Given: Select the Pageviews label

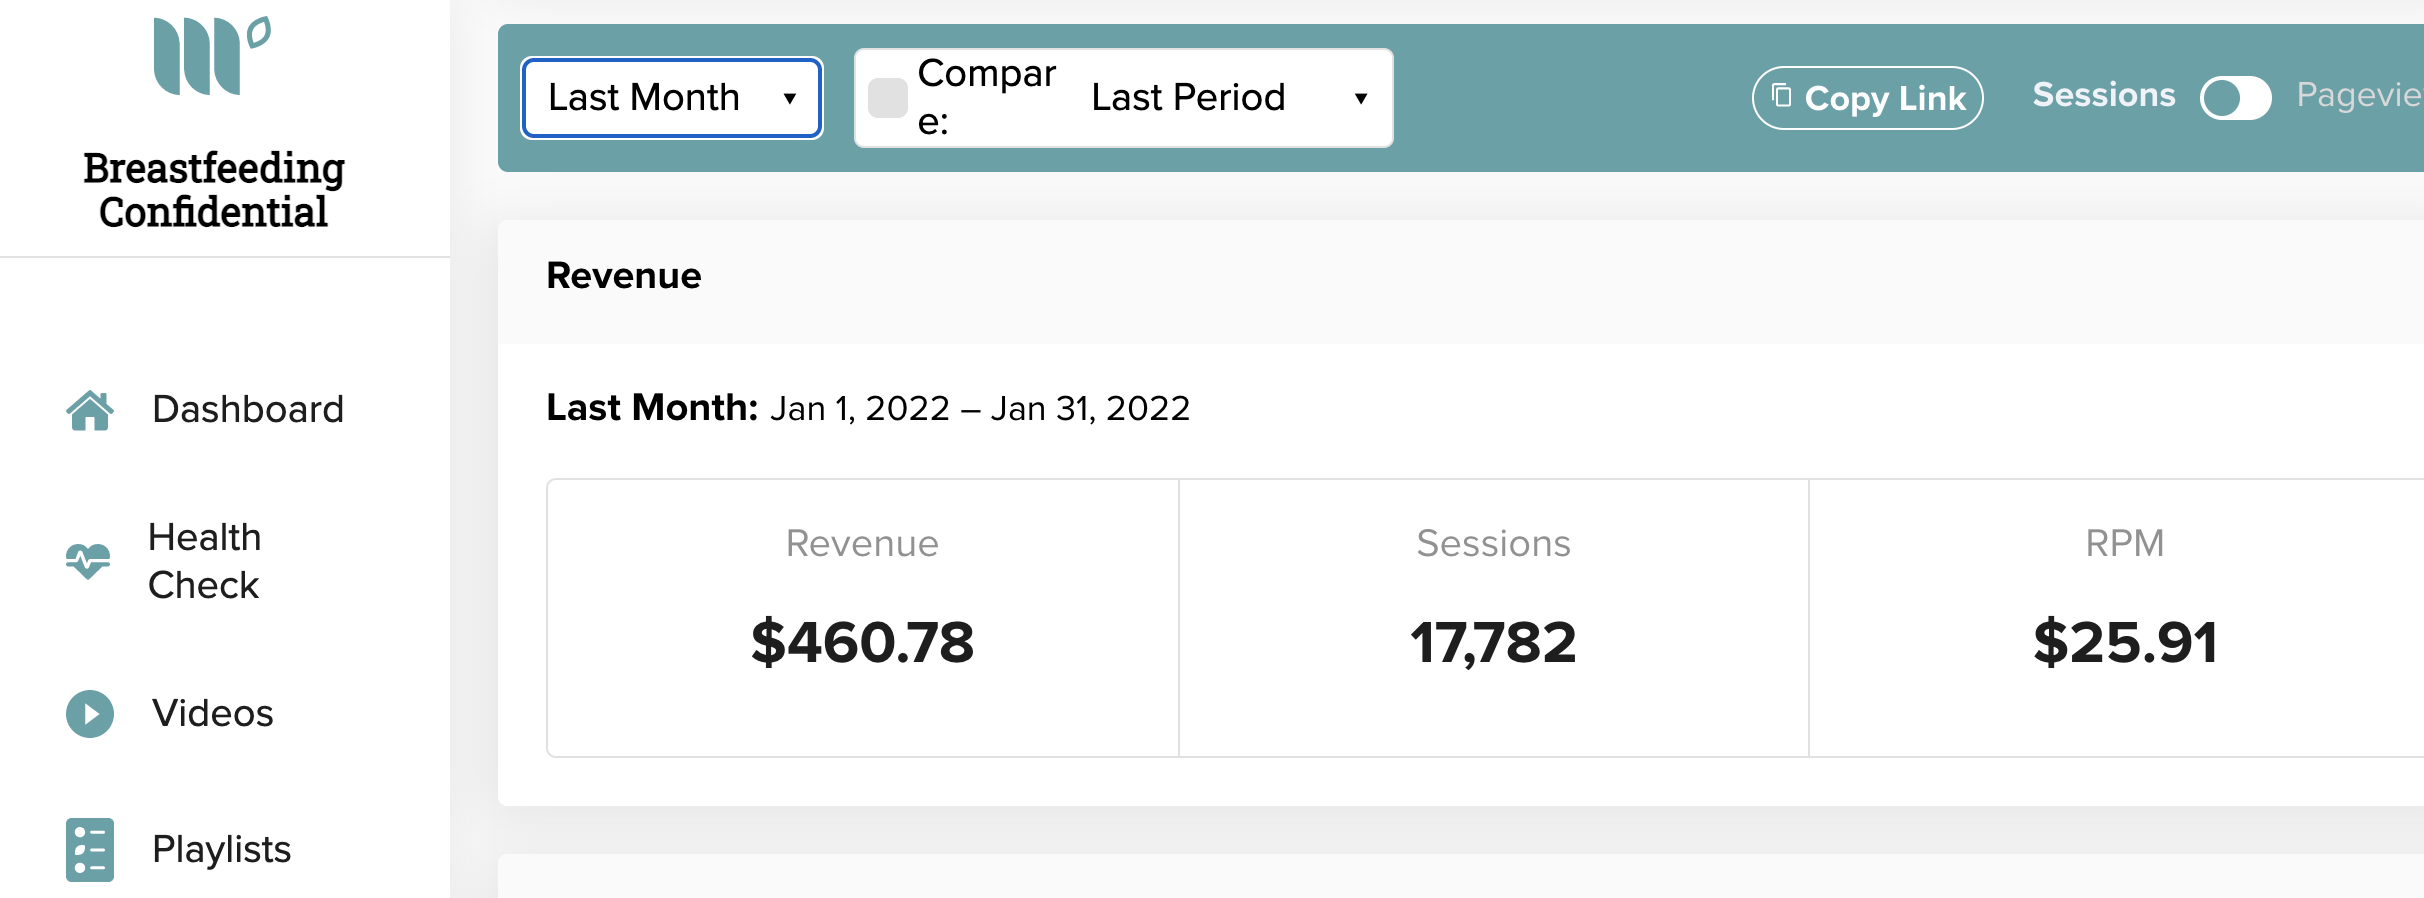Looking at the screenshot, I should coord(2359,95).
